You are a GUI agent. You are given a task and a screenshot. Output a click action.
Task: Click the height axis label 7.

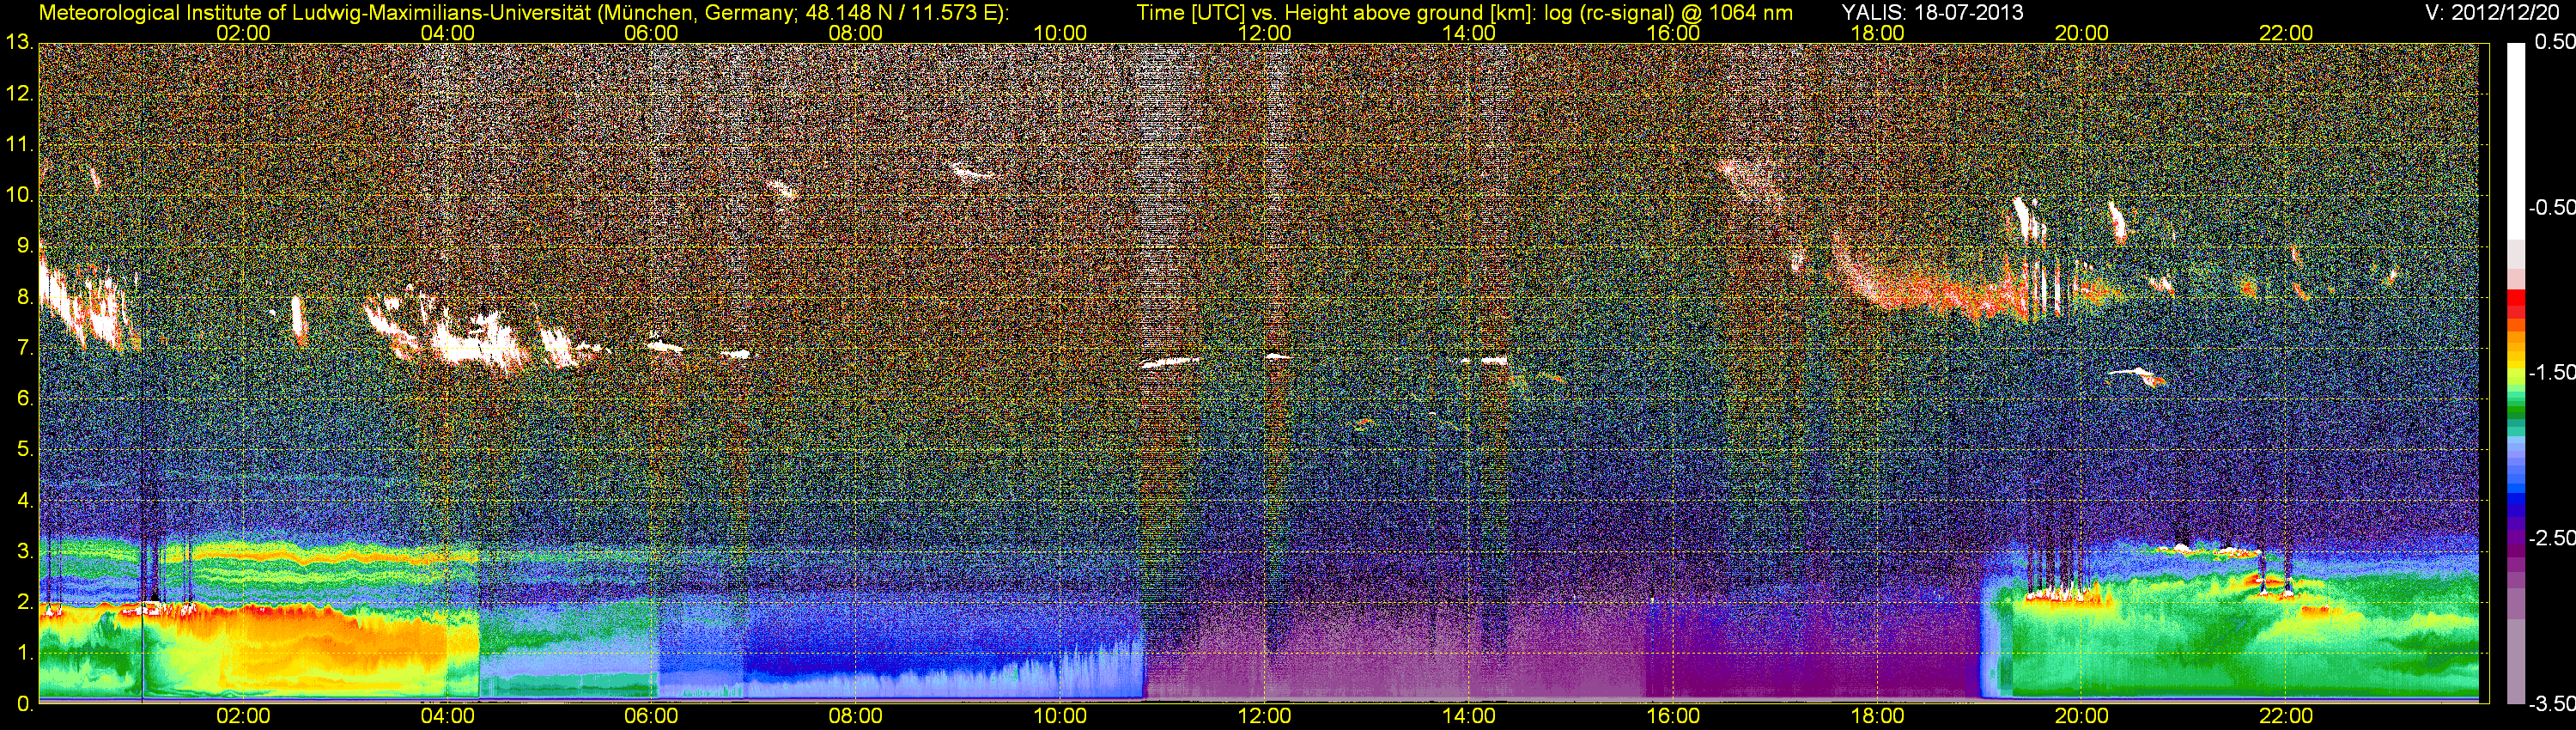point(24,348)
